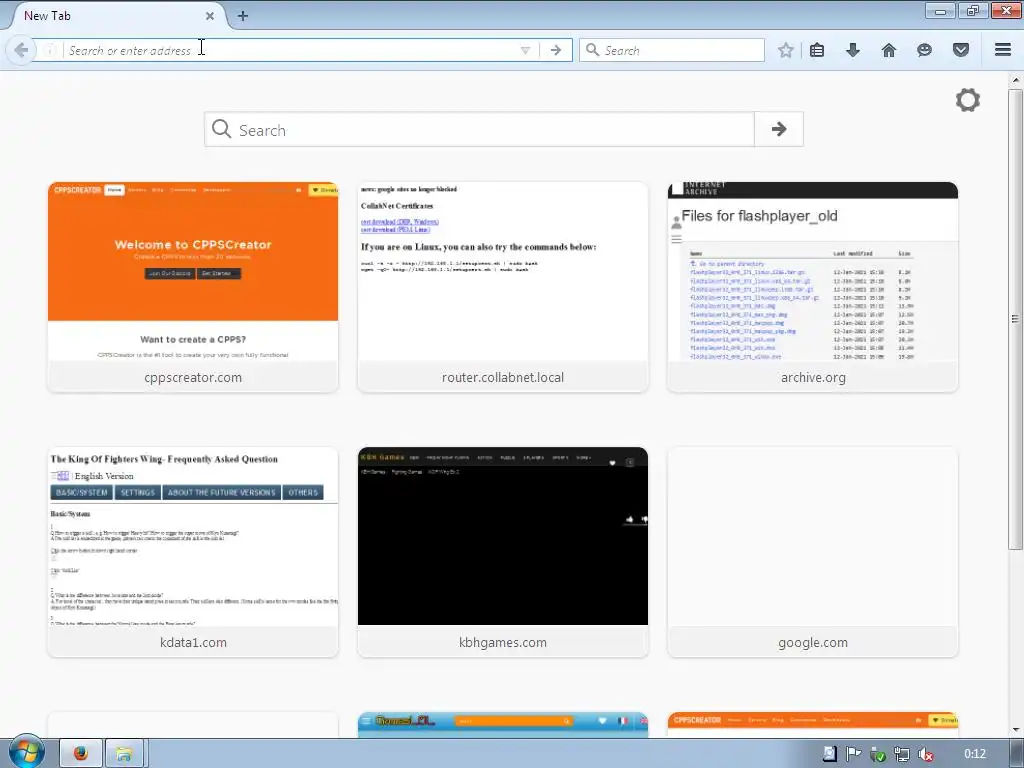Viewport: 1024px width, 768px height.
Task: Open google.com tile
Action: [812, 552]
